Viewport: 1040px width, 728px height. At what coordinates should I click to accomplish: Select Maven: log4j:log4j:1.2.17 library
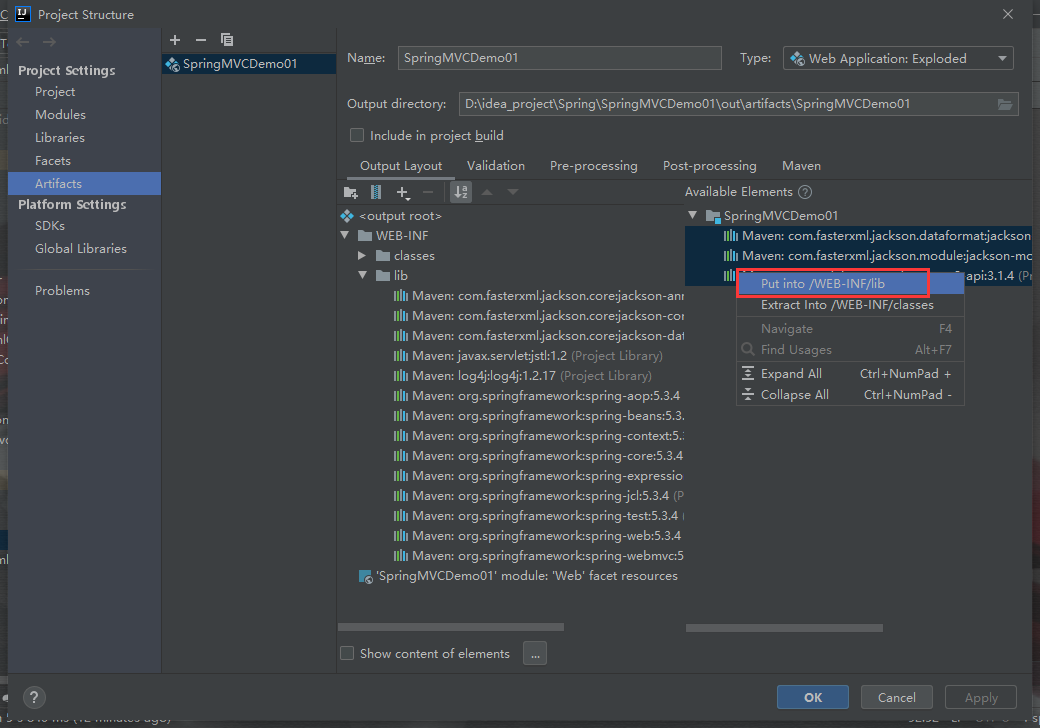tap(523, 376)
